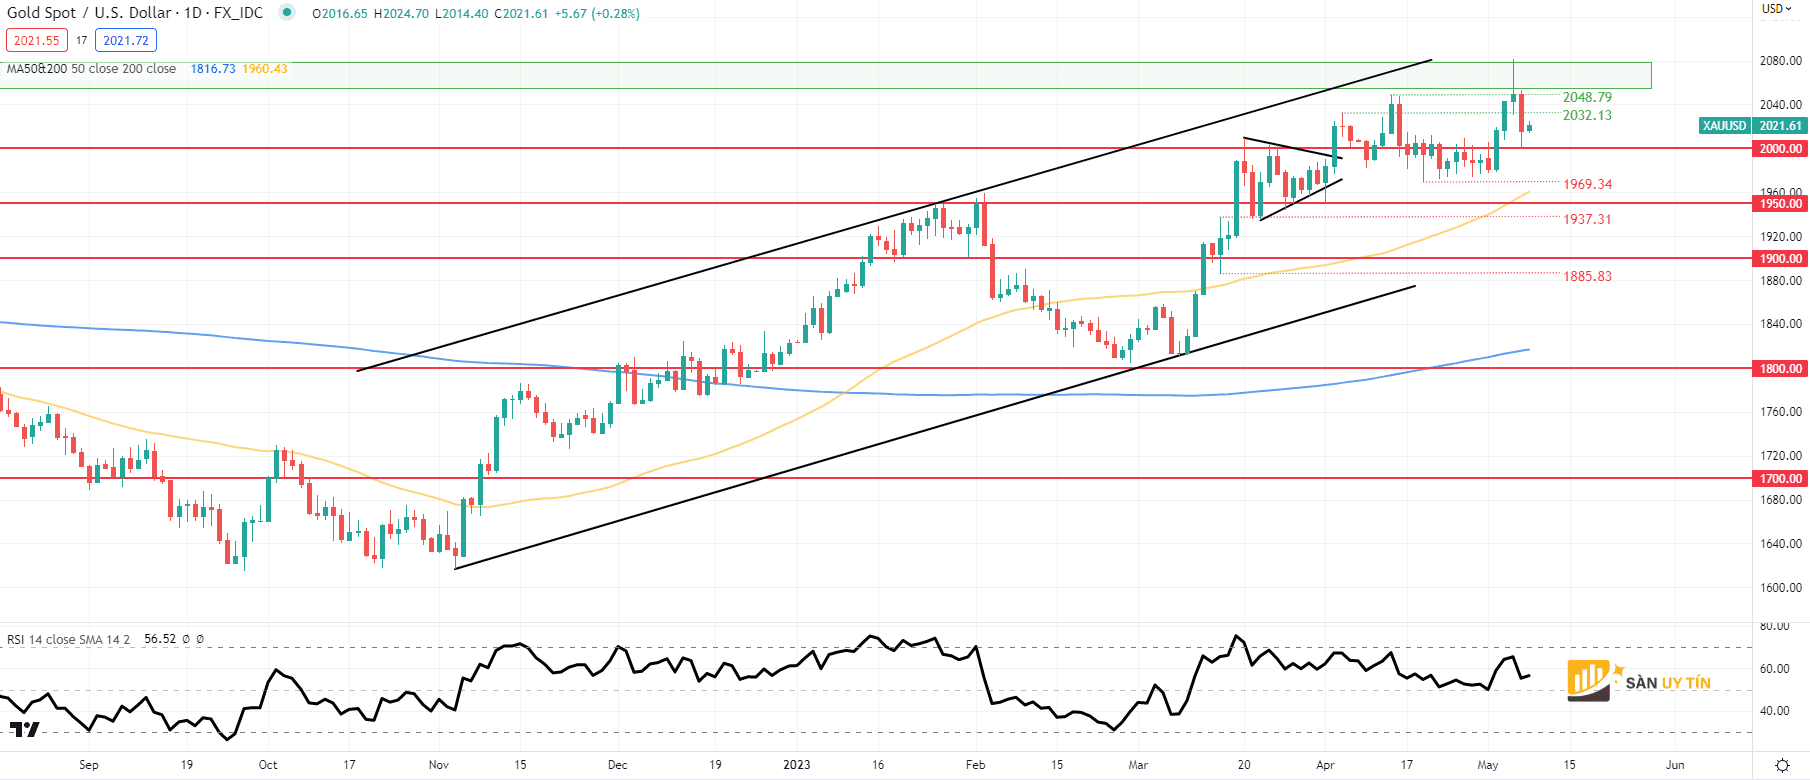
Task: Open chart settings gear icon
Action: click(x=1782, y=765)
